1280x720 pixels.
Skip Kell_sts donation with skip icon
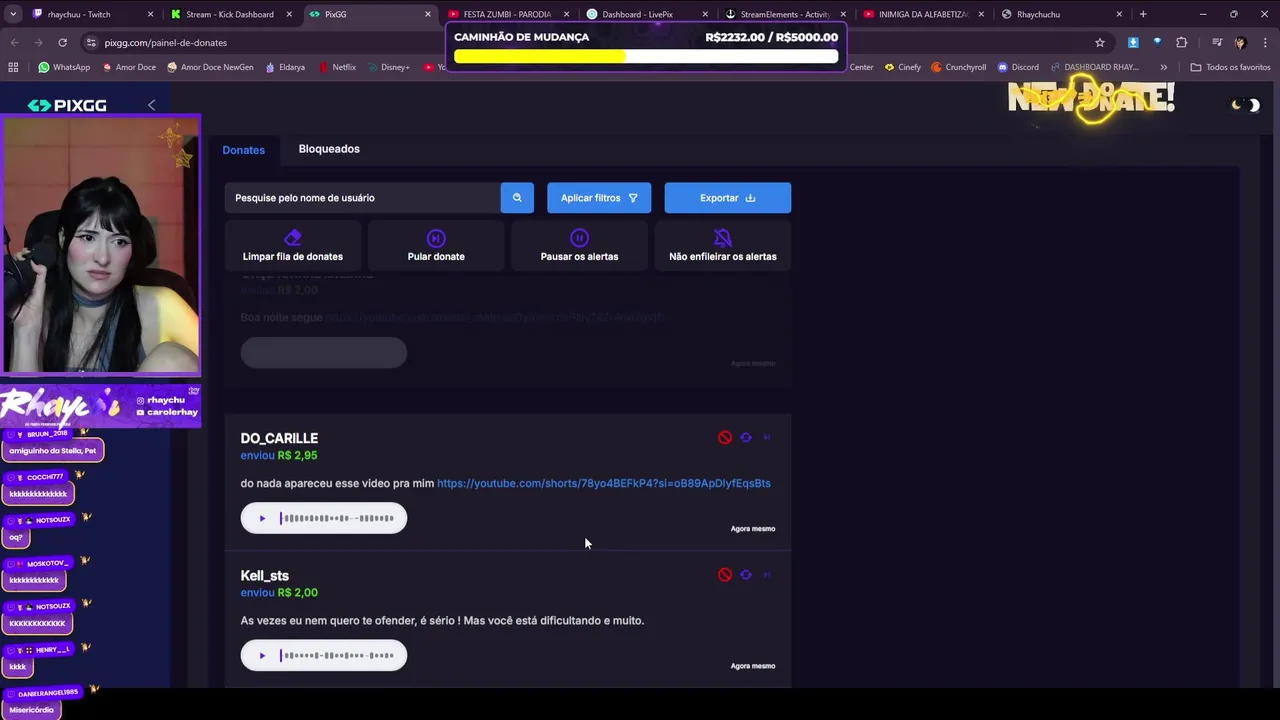[x=767, y=575]
